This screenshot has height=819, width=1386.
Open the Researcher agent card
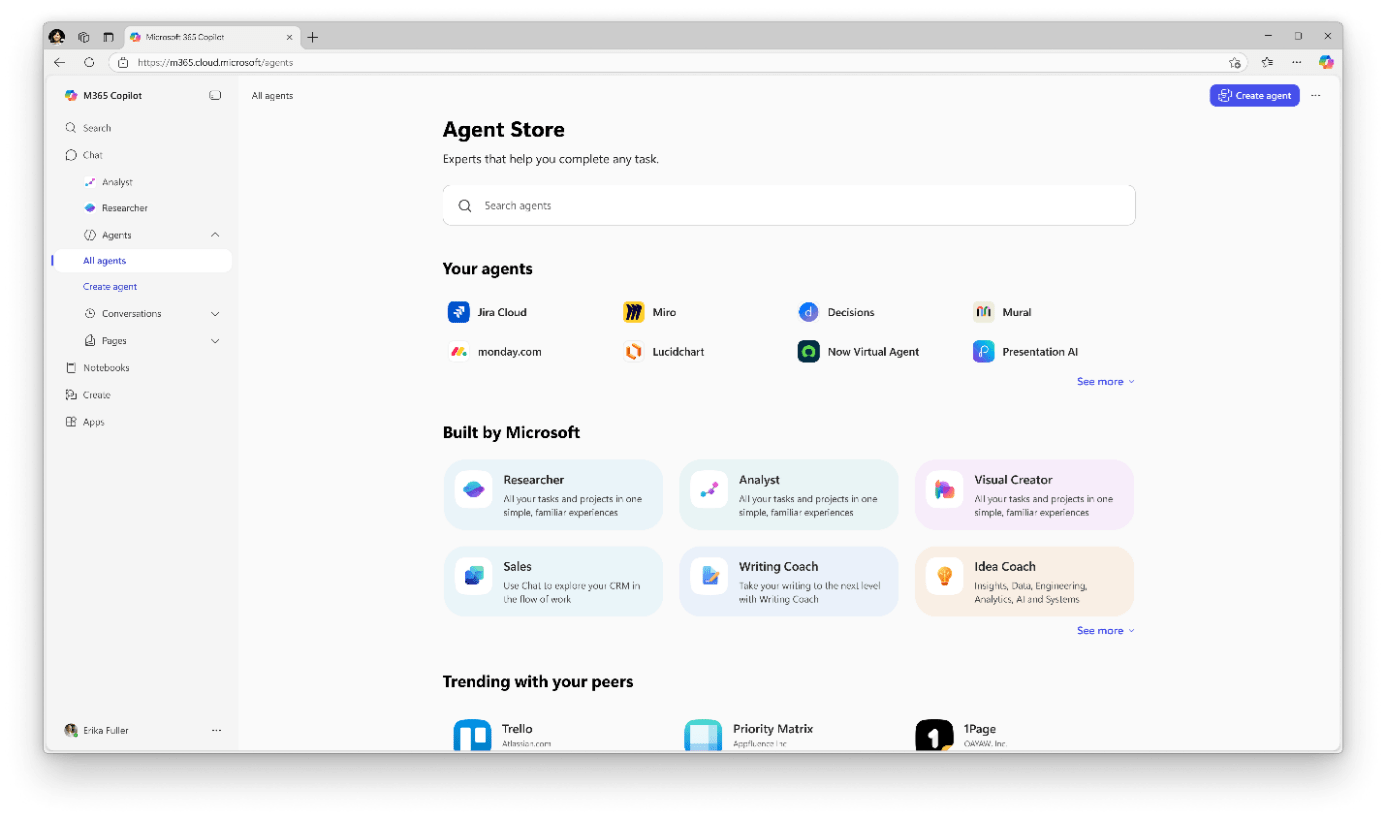[552, 494]
